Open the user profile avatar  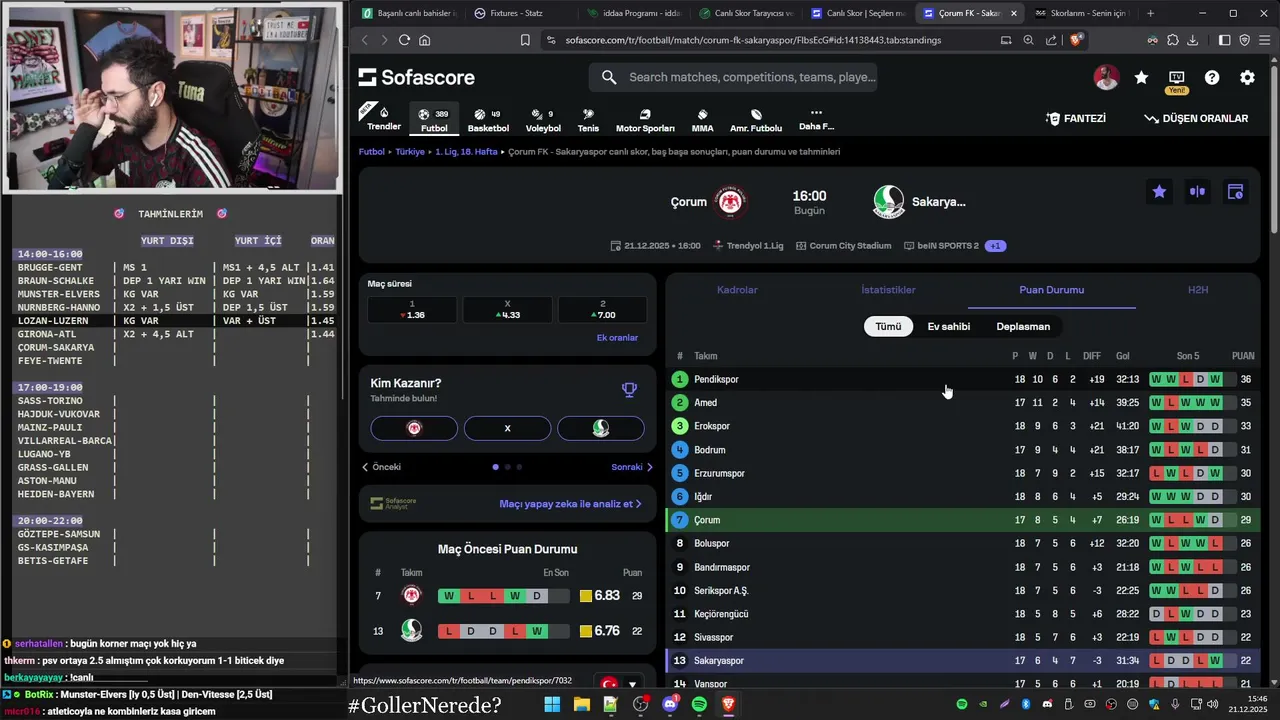pos(1106,77)
